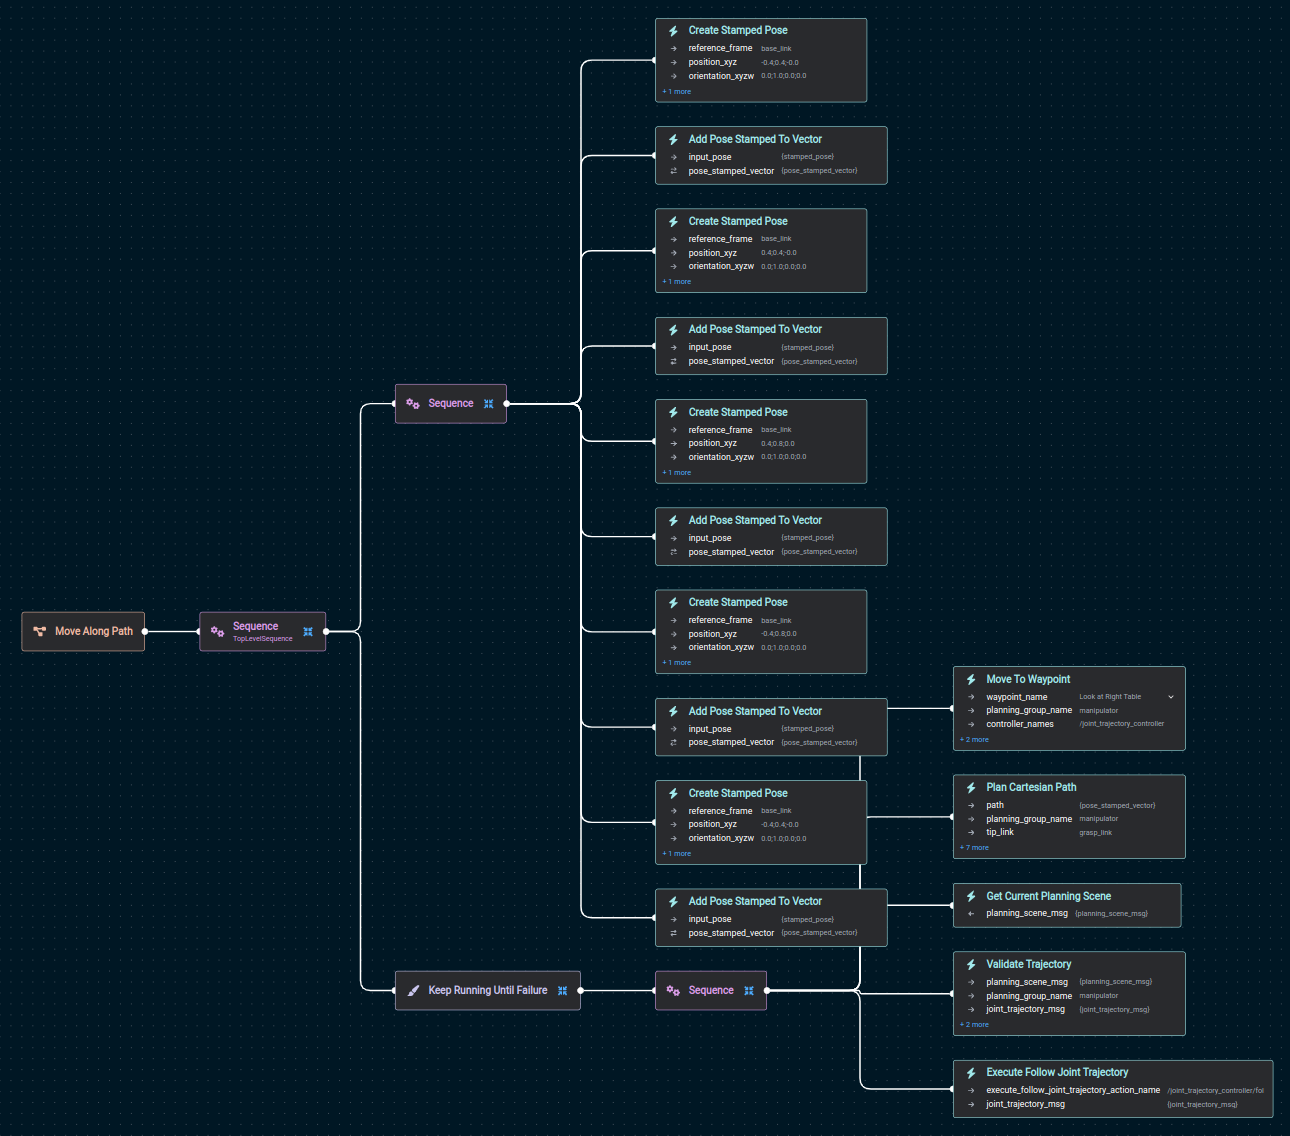Viewport: 1290px width, 1136px height.
Task: Click position_xyz value '0.4;0.4;-0.0'
Action: (779, 253)
